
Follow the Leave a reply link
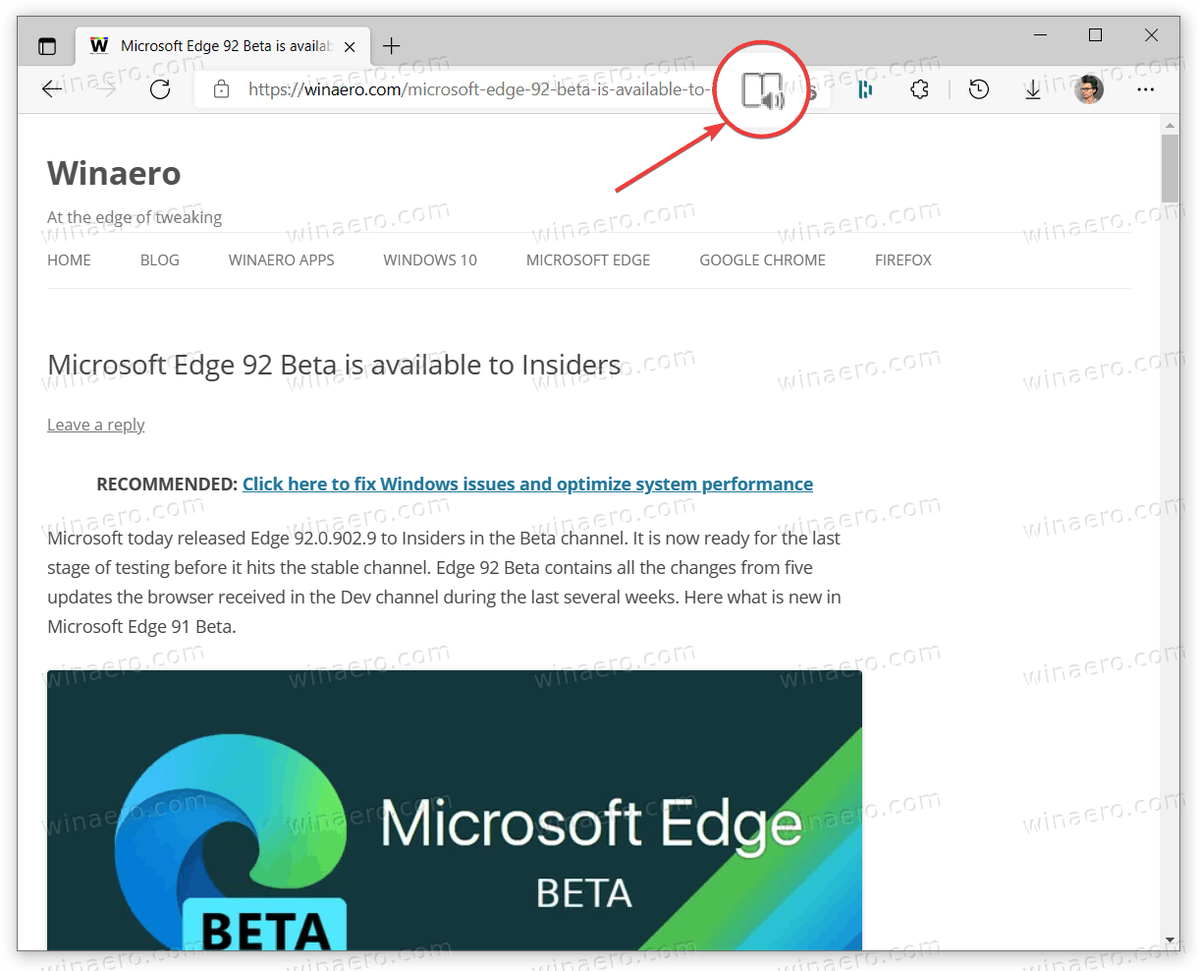(x=96, y=425)
